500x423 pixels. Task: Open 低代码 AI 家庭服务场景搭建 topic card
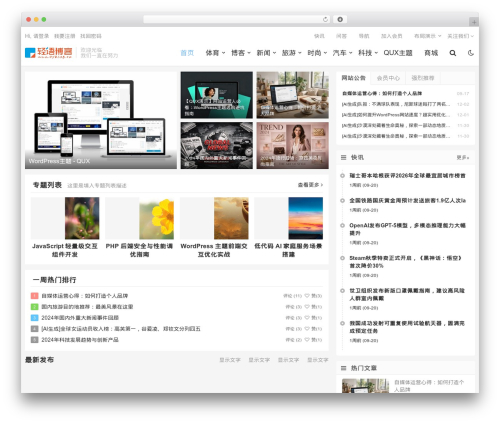(x=288, y=227)
